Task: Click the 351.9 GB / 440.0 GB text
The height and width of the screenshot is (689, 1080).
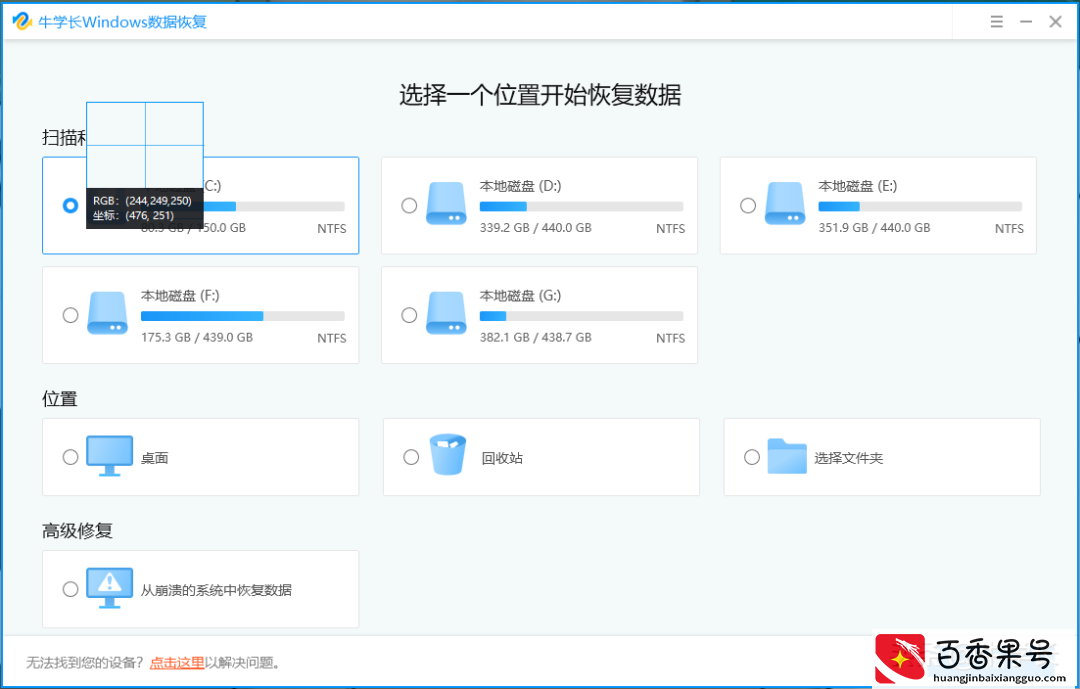Action: pyautogui.click(x=874, y=227)
